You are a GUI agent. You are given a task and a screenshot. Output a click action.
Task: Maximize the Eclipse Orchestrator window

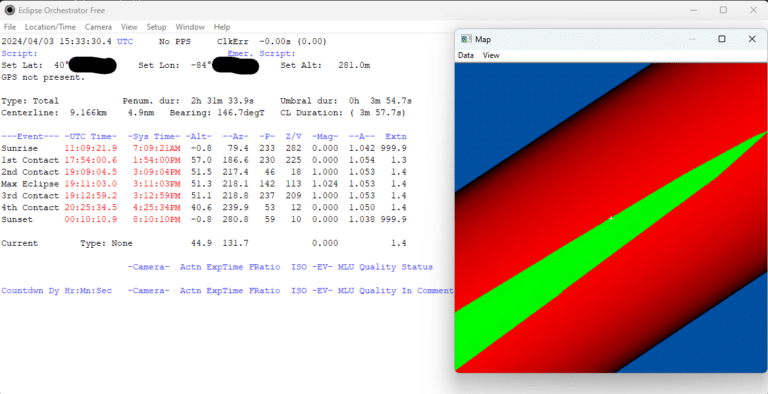coord(723,10)
